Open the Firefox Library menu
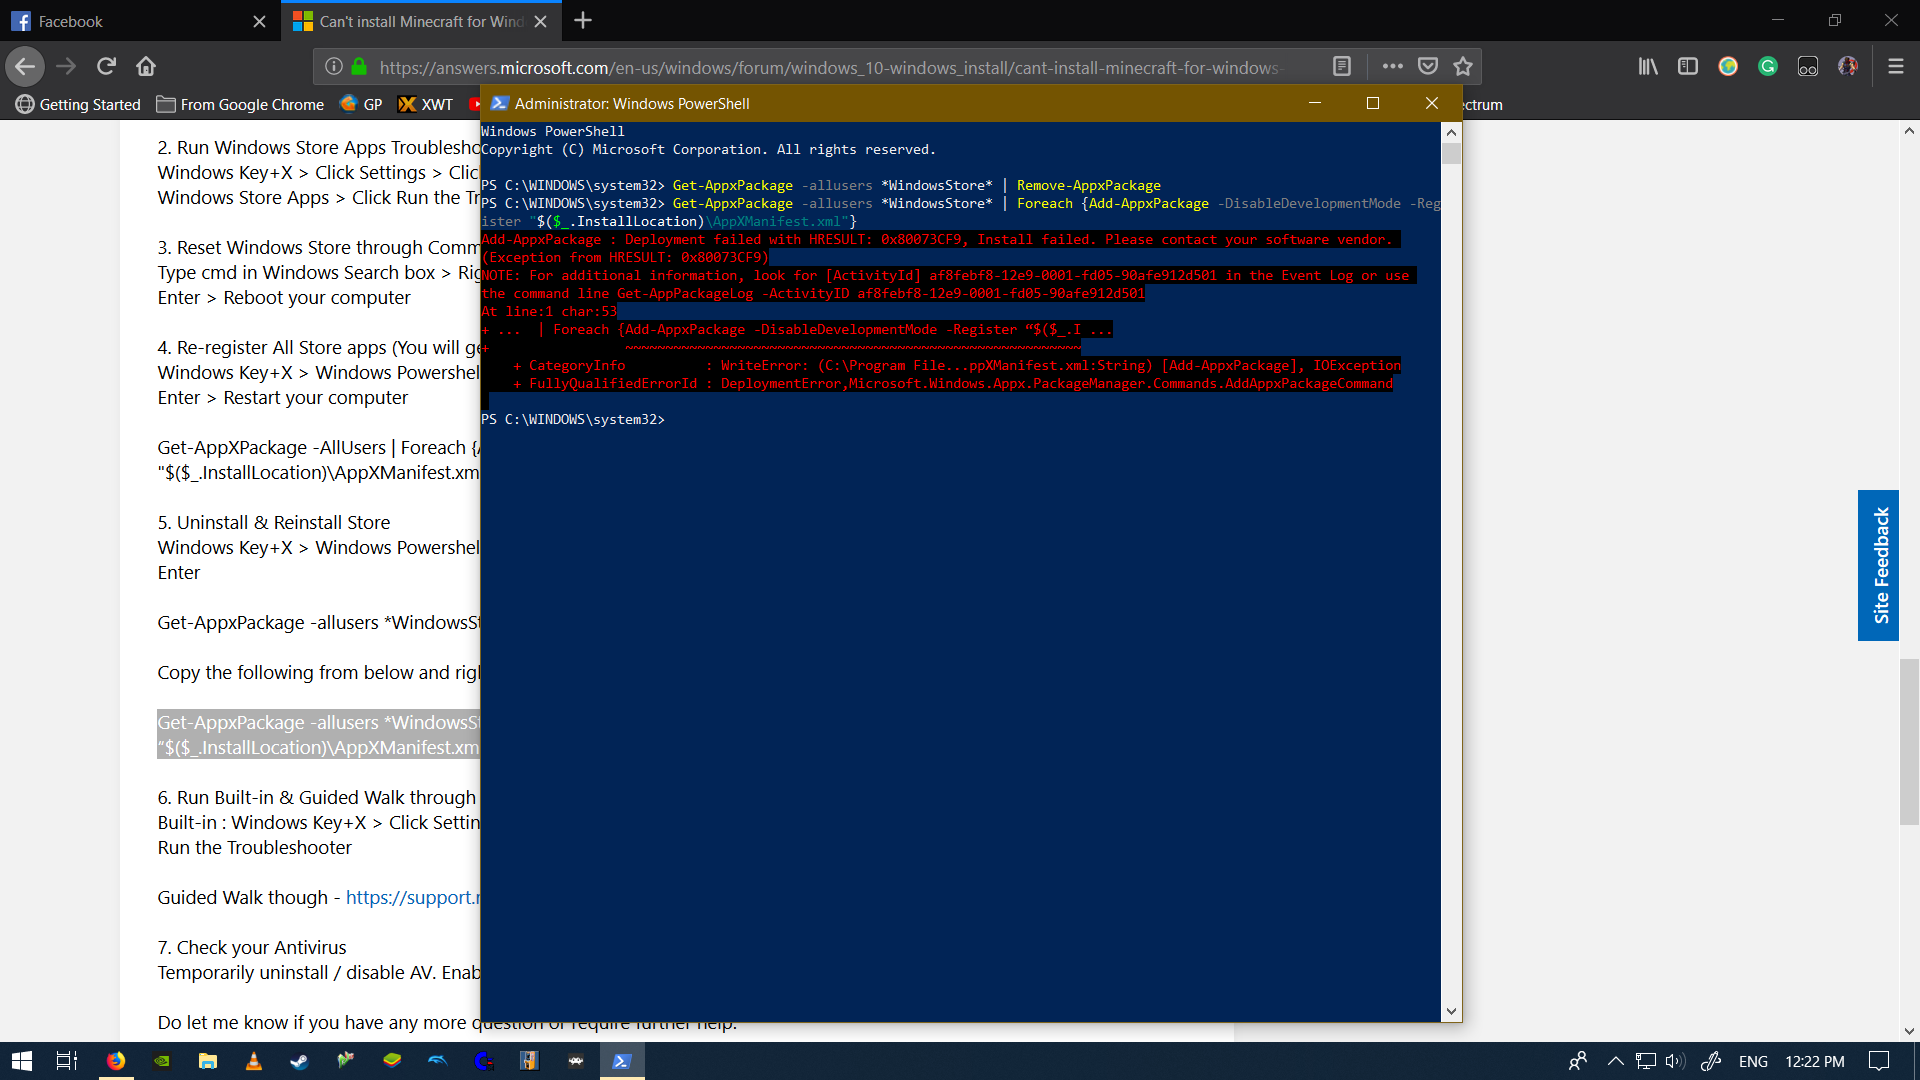This screenshot has height=1080, width=1920. [x=1648, y=66]
